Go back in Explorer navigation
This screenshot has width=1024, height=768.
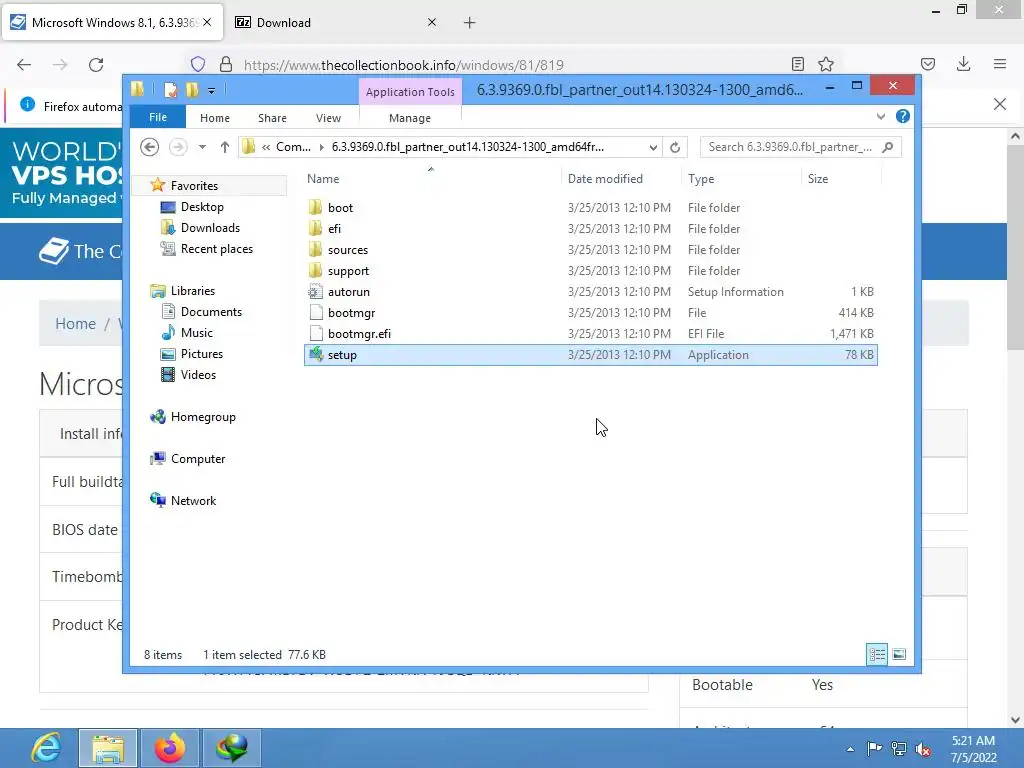tap(150, 147)
